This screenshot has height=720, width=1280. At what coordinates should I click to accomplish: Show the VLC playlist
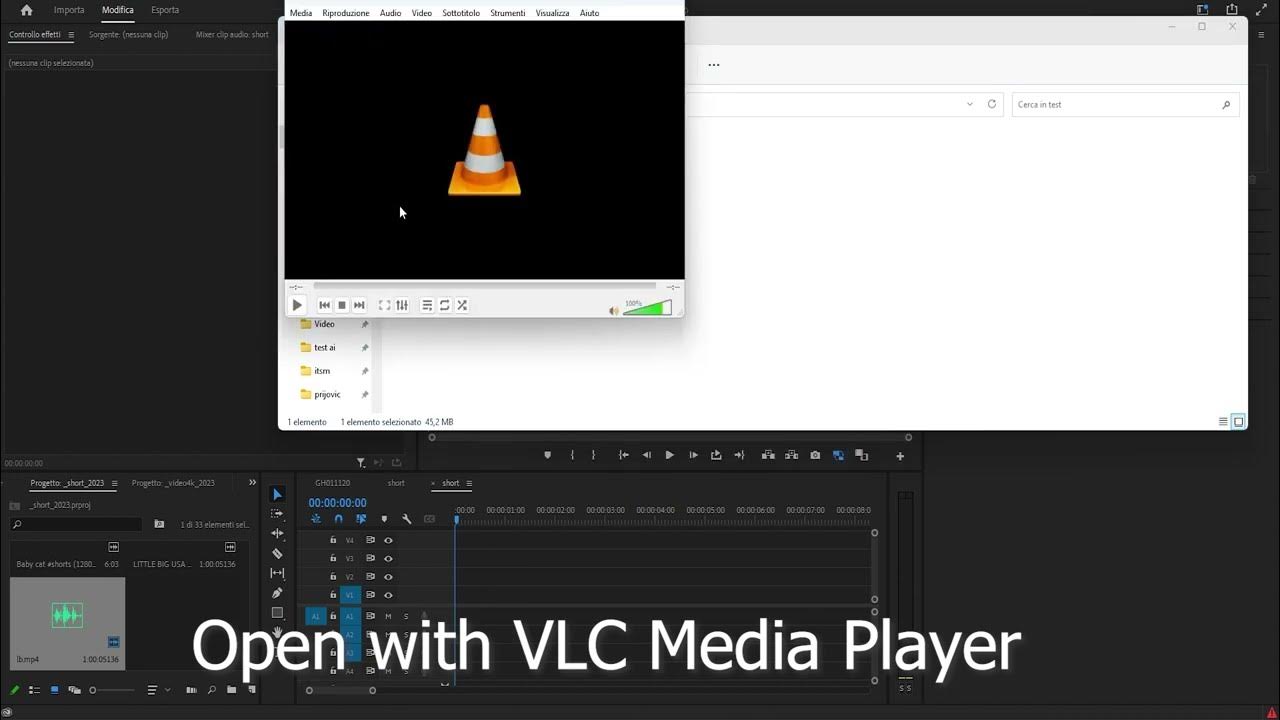pyautogui.click(x=427, y=305)
